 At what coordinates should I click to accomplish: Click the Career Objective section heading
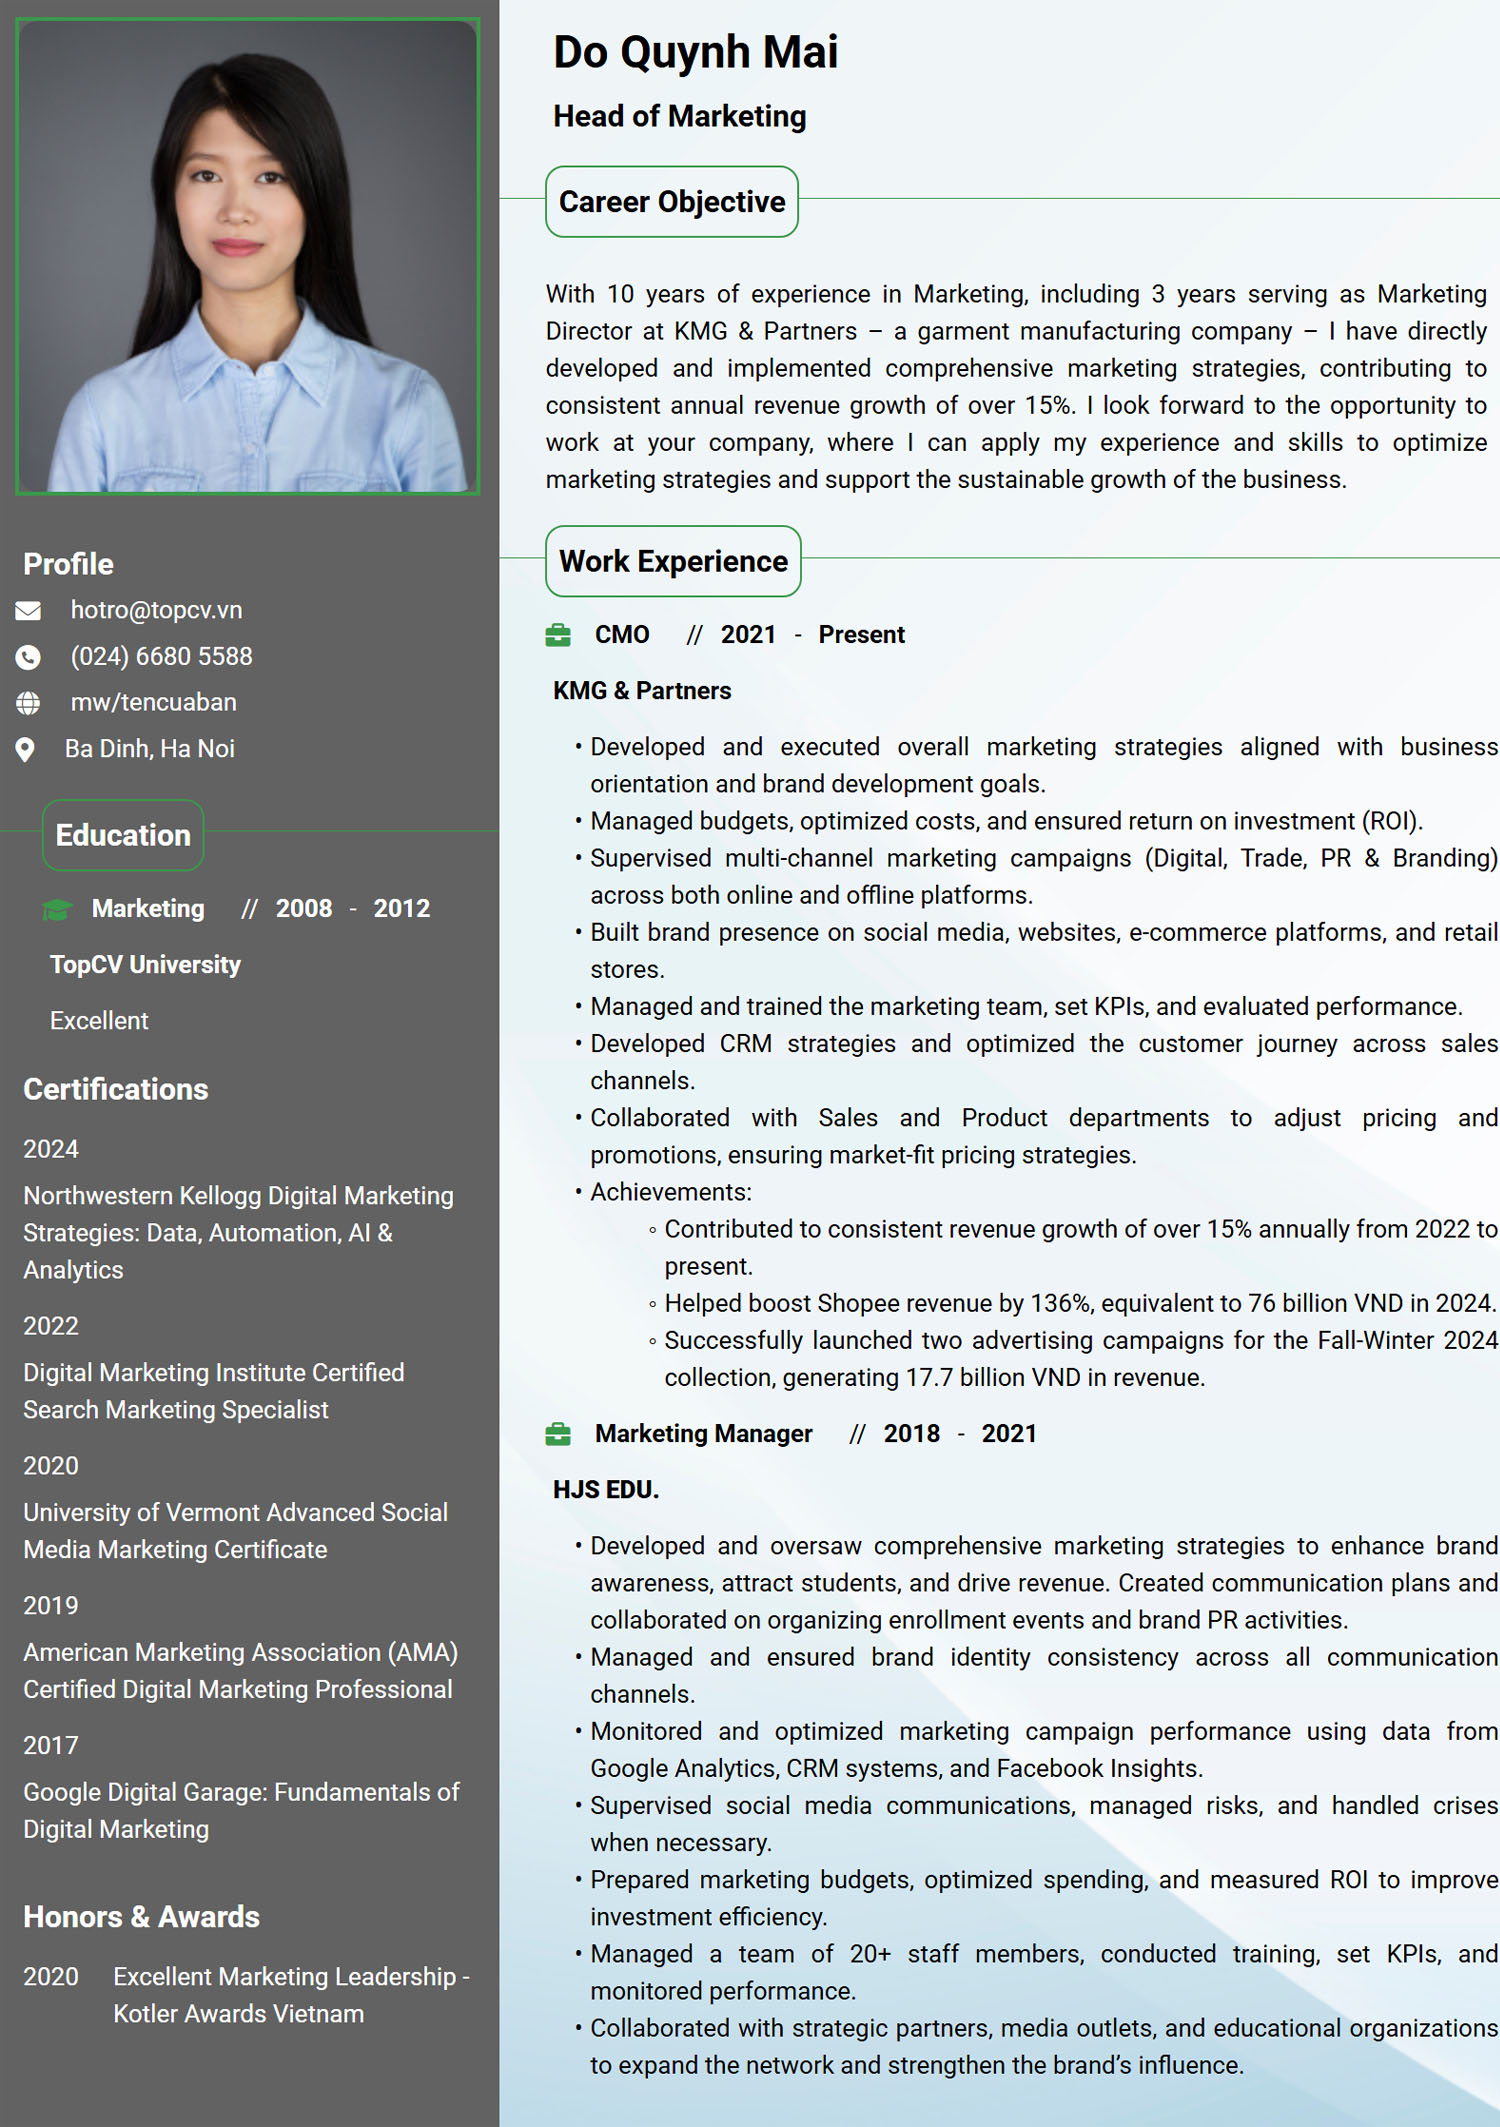pos(672,202)
